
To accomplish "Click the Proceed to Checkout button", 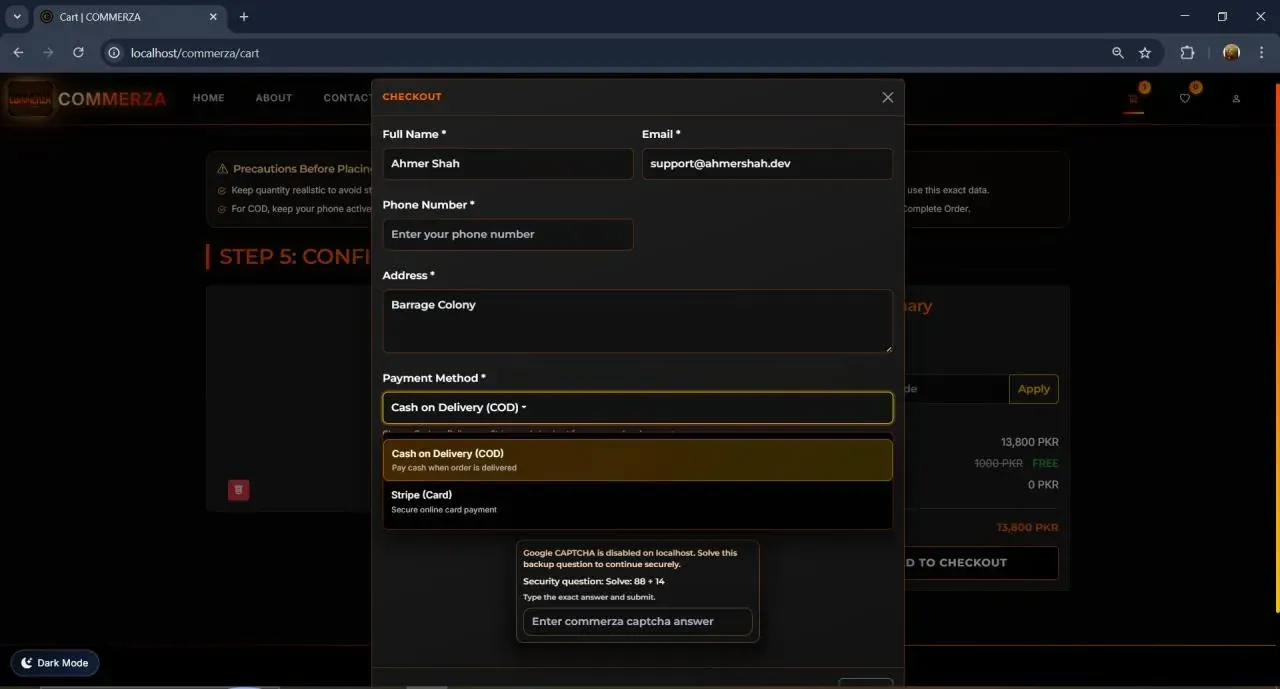I will [x=980, y=562].
